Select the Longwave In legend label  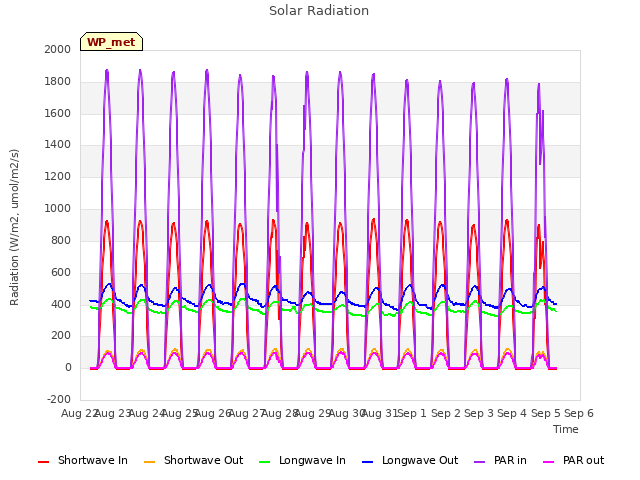click(312, 460)
